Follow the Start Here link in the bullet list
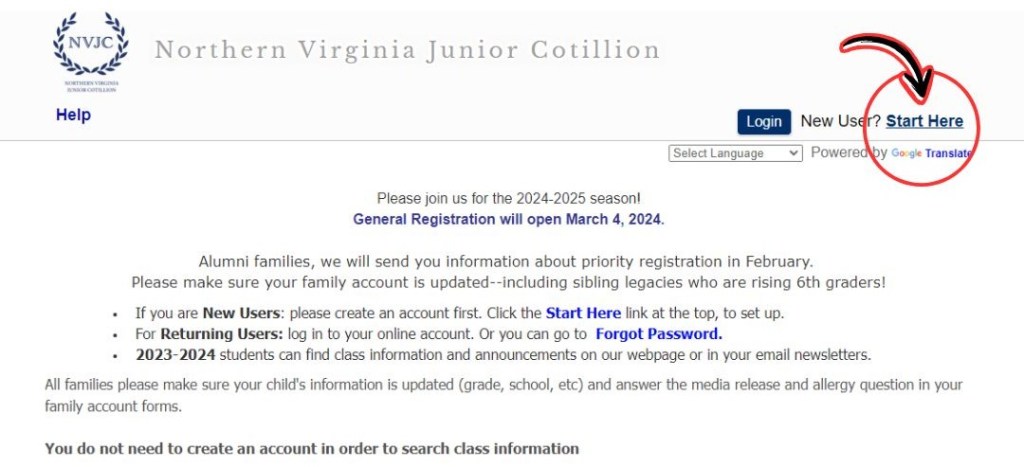1024x467 pixels. tap(583, 313)
